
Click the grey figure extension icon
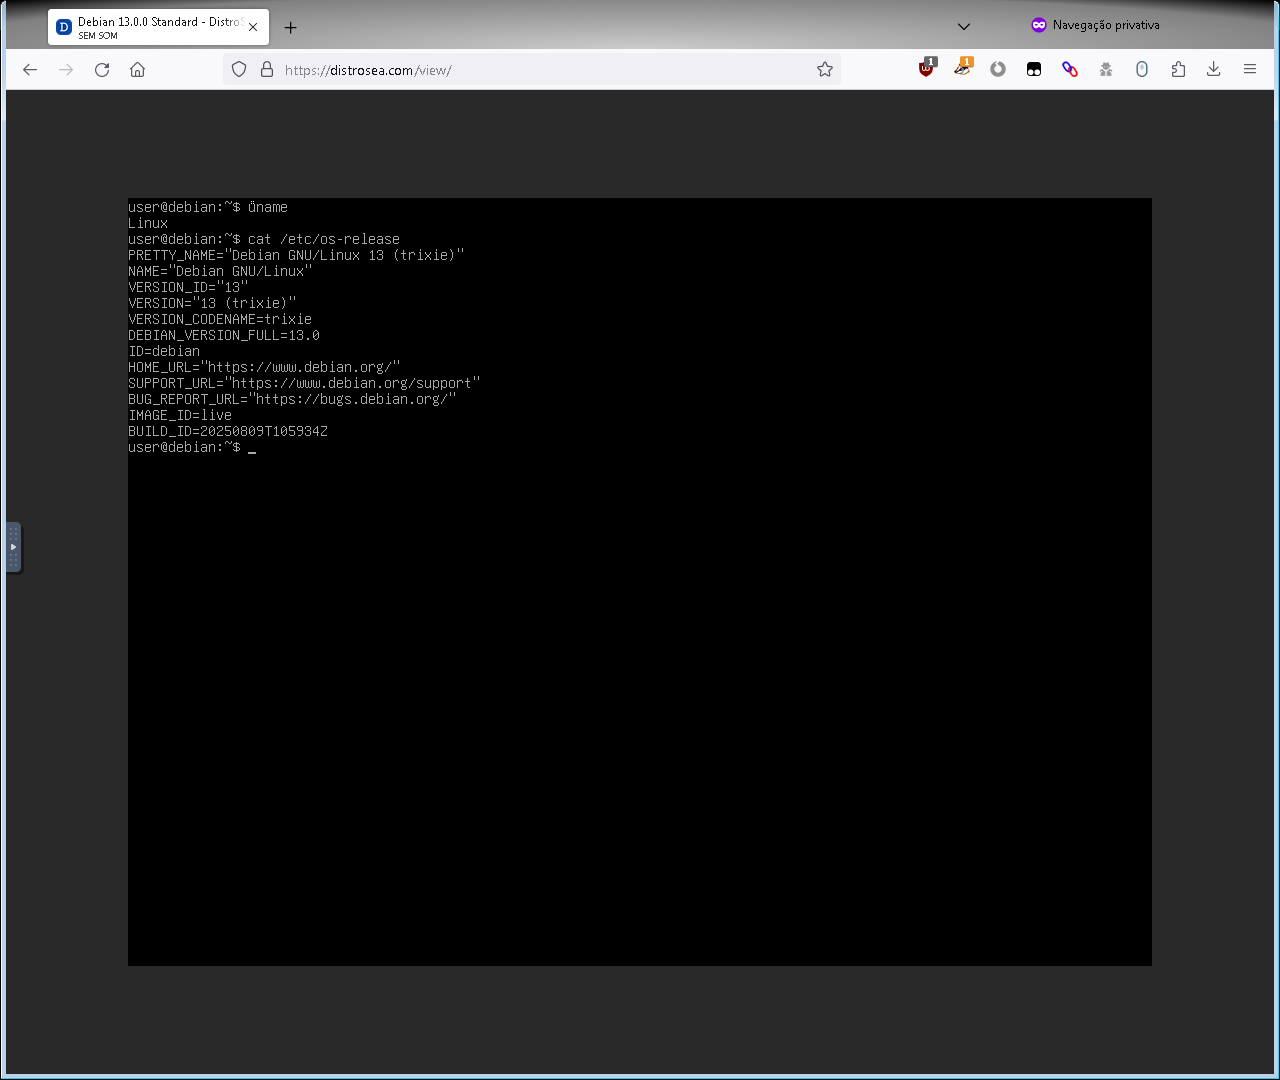[x=1106, y=69]
